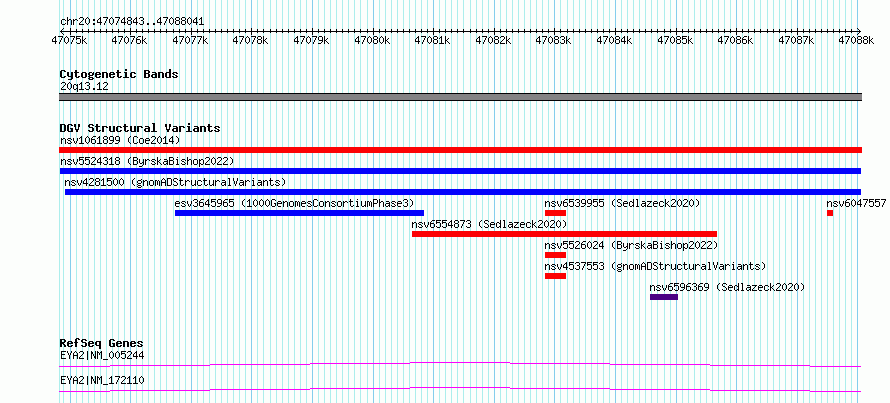The width and height of the screenshot is (890, 403).
Task: Click the Cytogenetic Bands track title
Action: pos(119,74)
